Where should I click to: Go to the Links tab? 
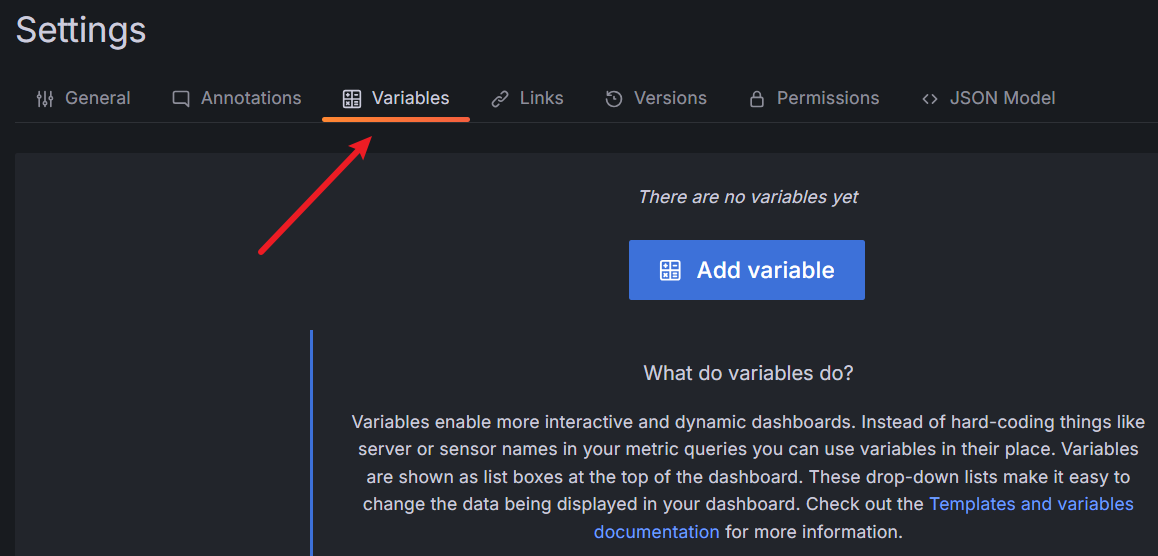click(x=541, y=98)
